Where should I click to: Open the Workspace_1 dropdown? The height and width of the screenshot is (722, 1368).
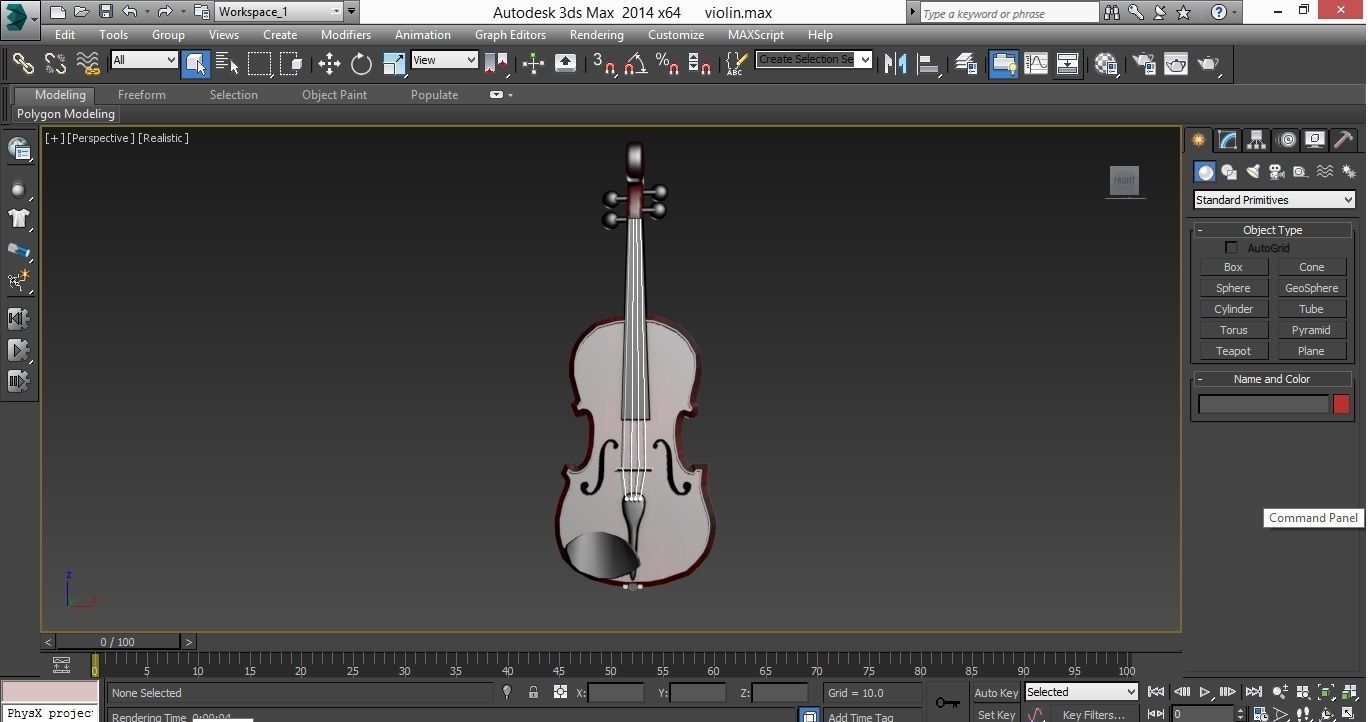(x=279, y=12)
